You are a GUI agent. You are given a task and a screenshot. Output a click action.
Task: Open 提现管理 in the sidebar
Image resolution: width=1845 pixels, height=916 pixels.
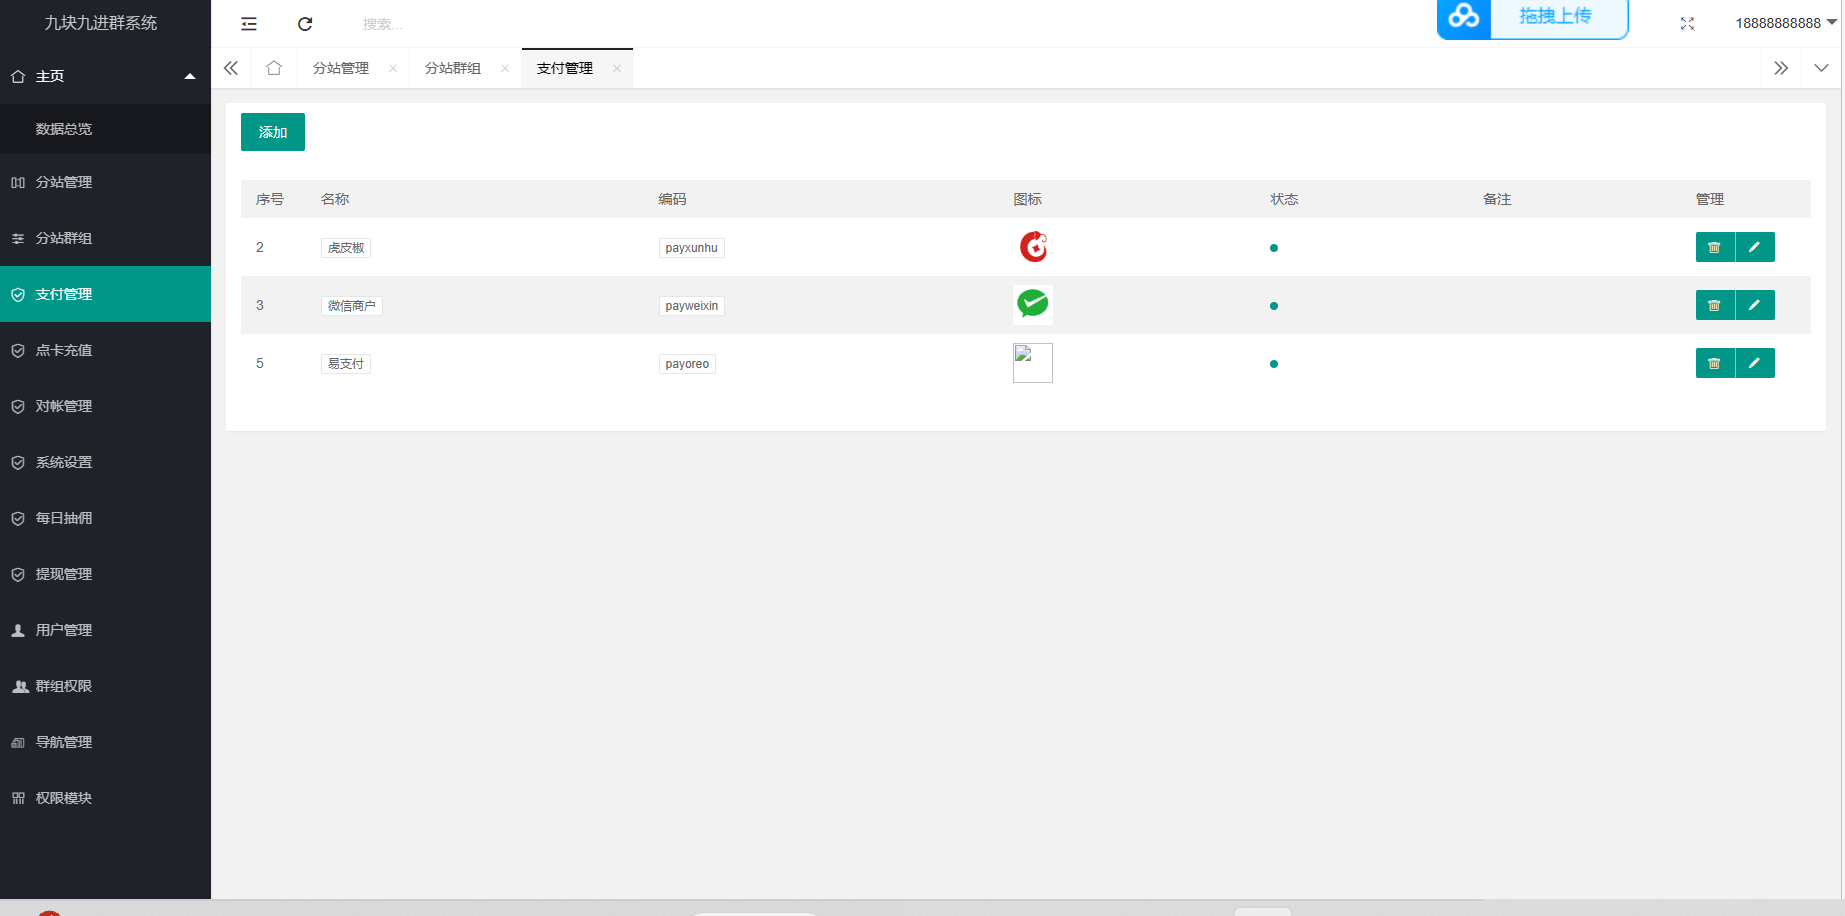coord(64,574)
